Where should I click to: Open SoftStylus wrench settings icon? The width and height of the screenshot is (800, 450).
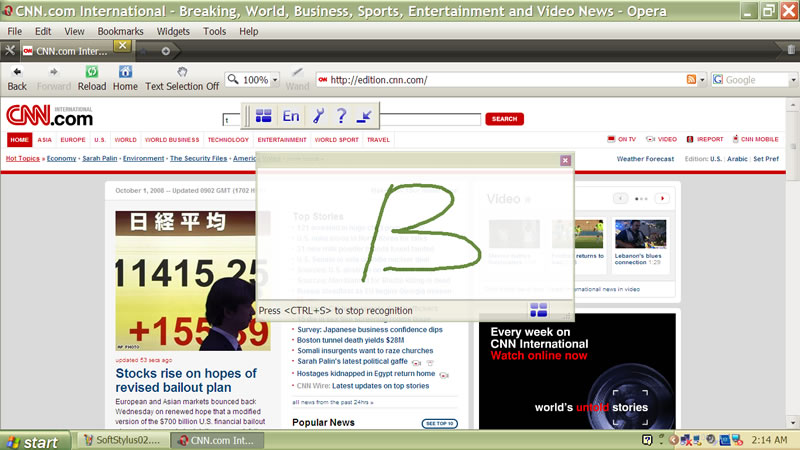tap(318, 116)
